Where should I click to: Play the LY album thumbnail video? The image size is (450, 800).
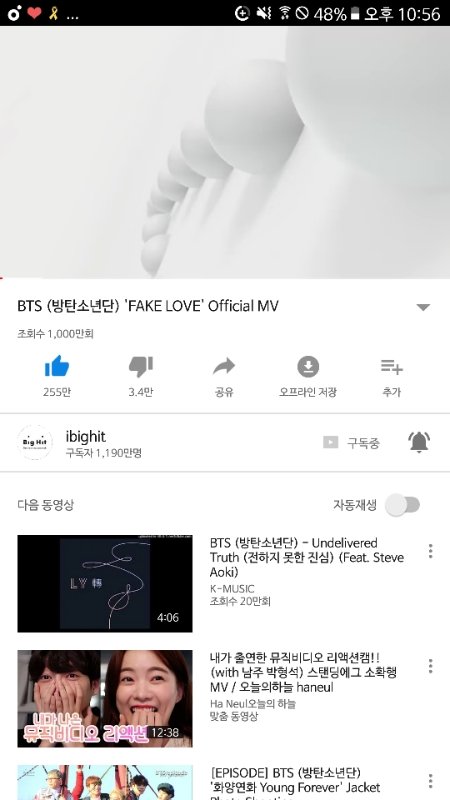point(105,584)
